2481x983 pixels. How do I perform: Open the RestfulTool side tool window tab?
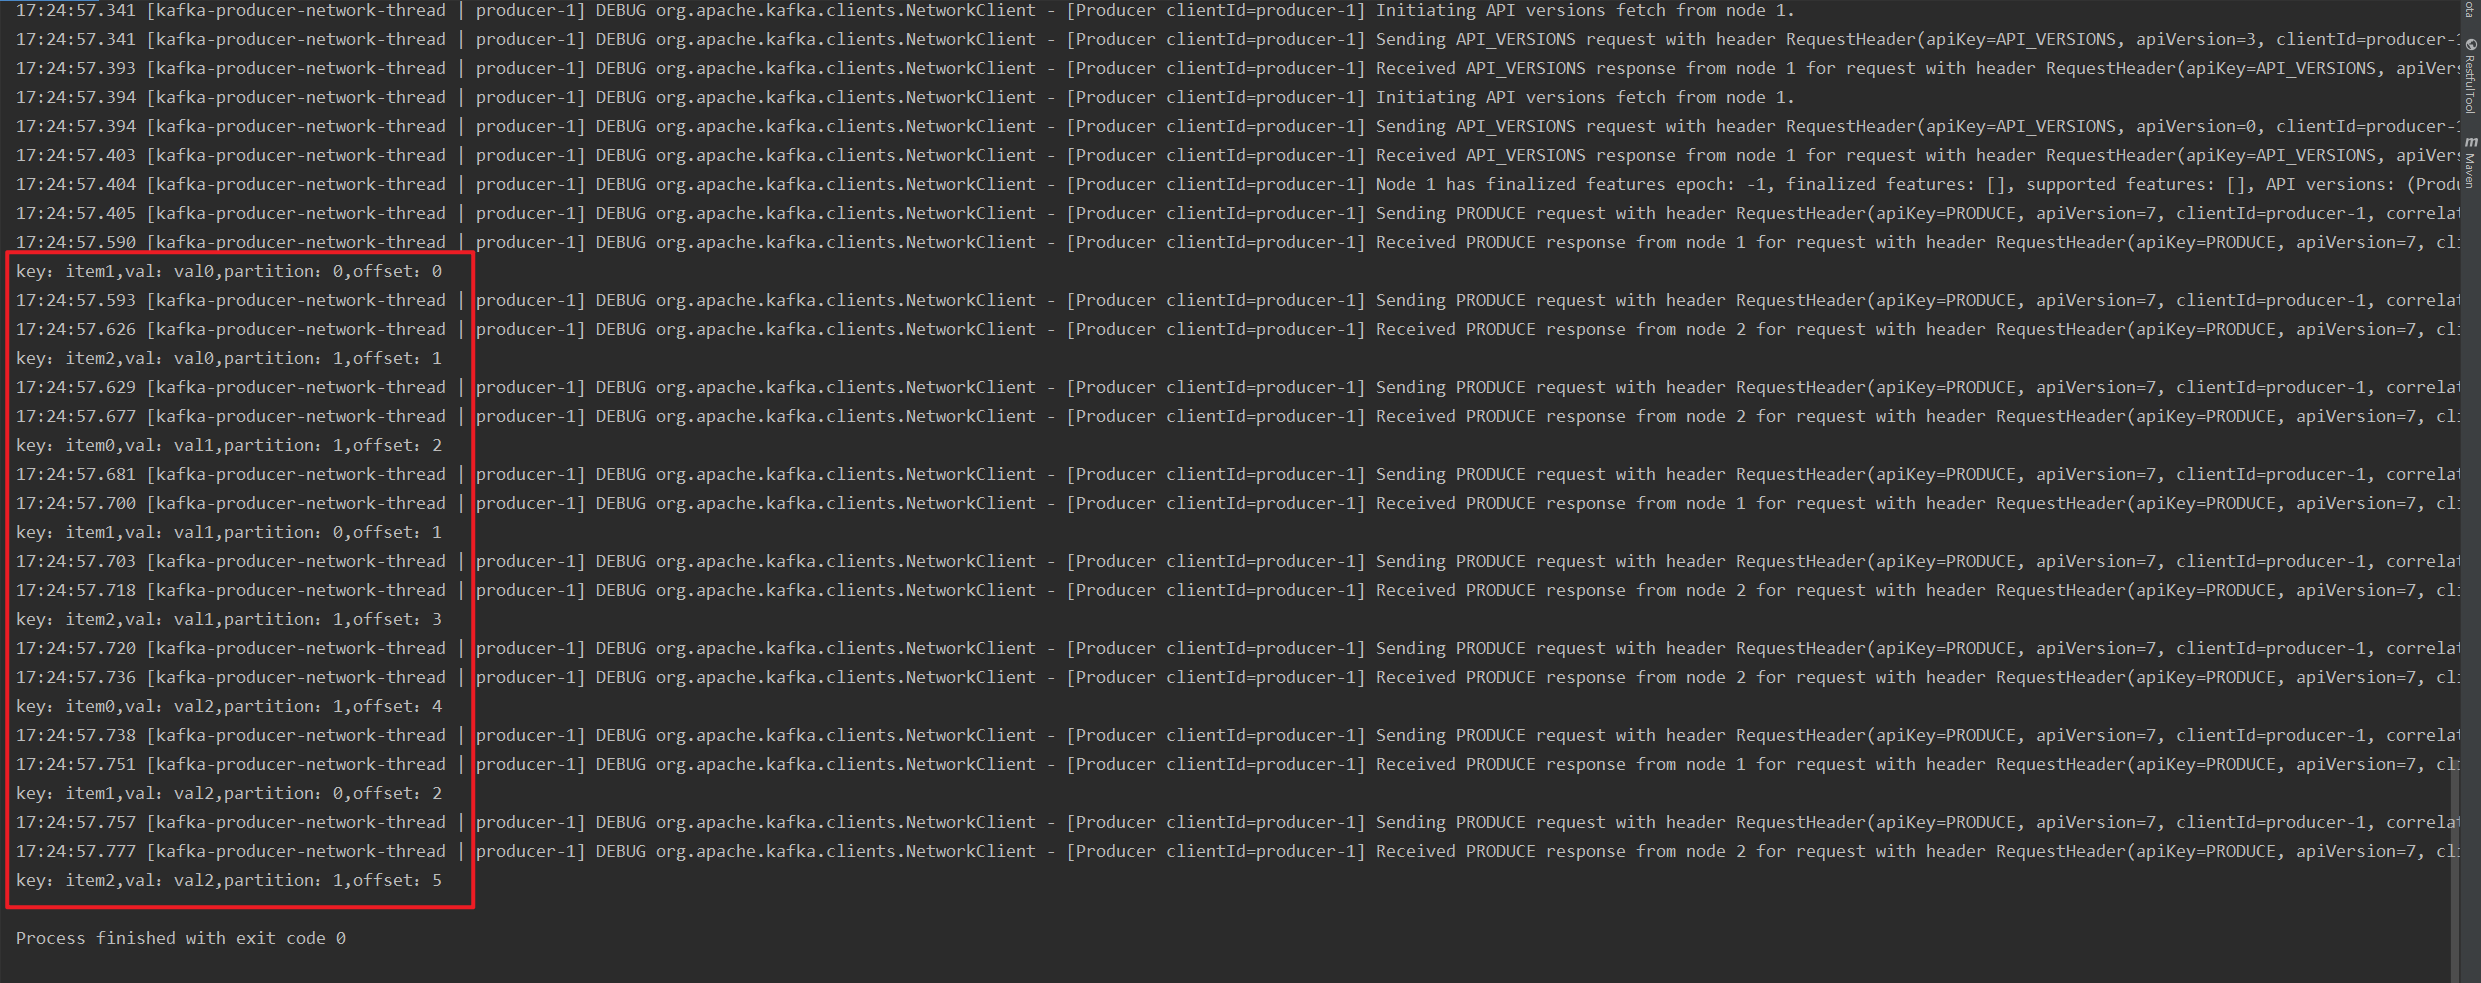(2470, 76)
